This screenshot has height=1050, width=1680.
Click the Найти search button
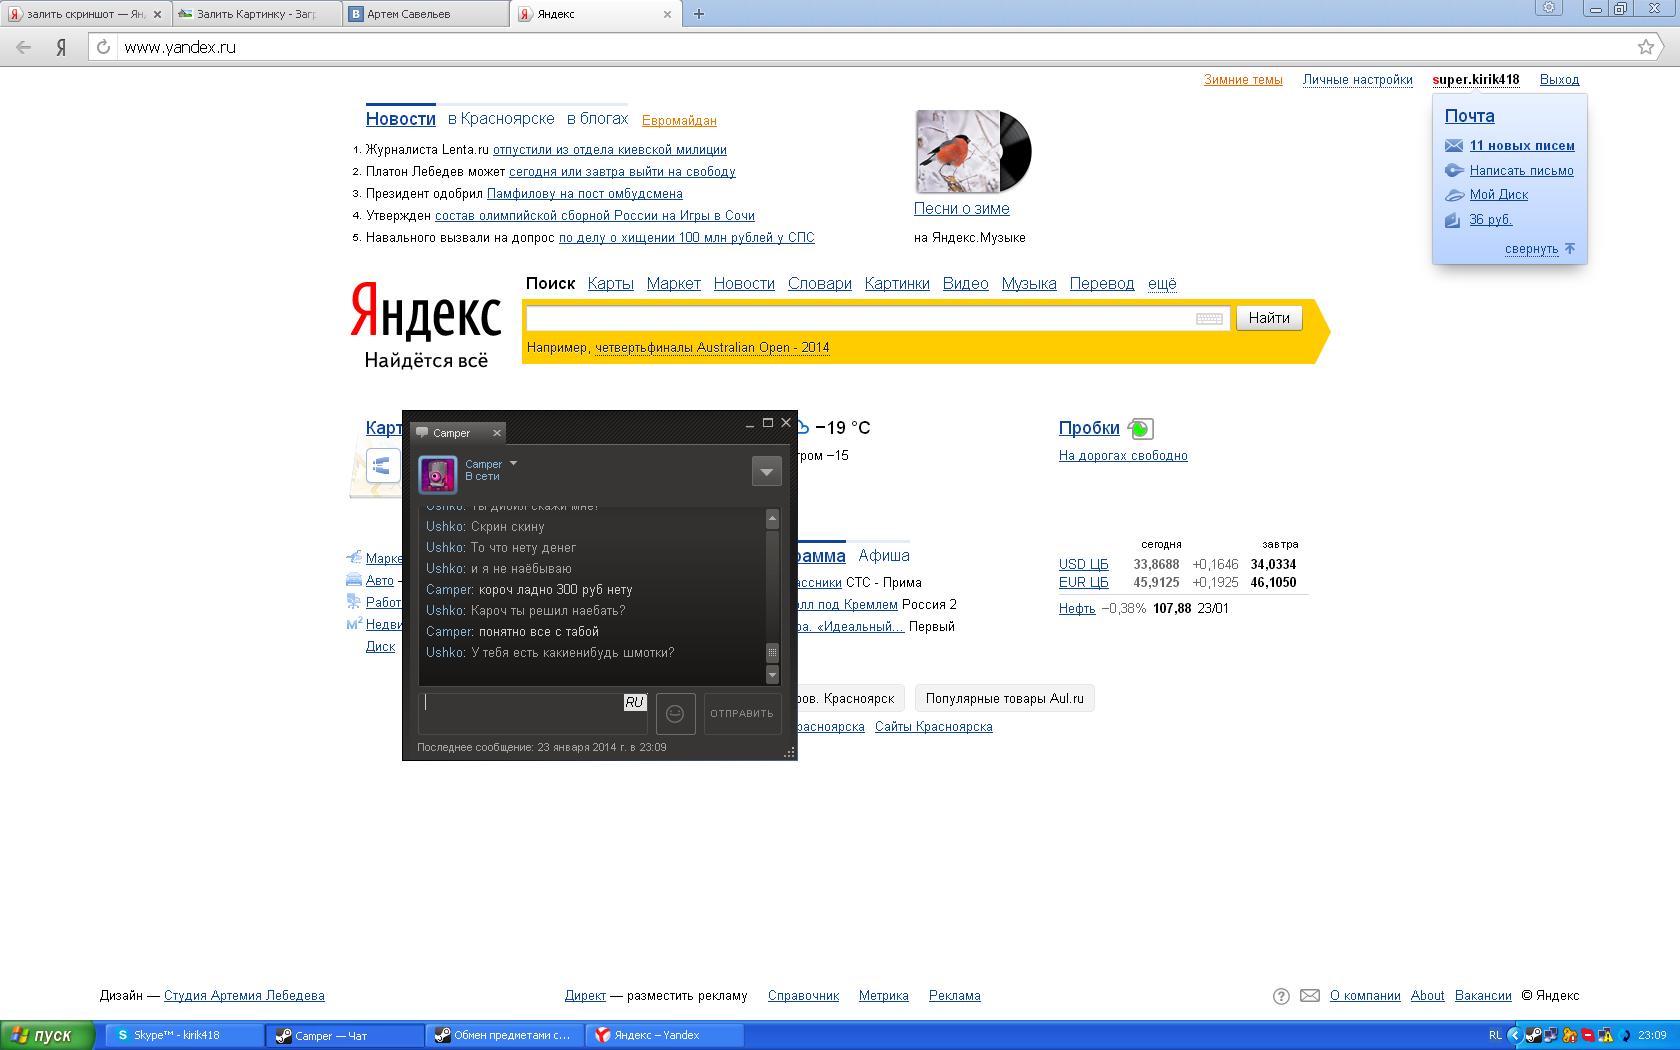coord(1269,318)
